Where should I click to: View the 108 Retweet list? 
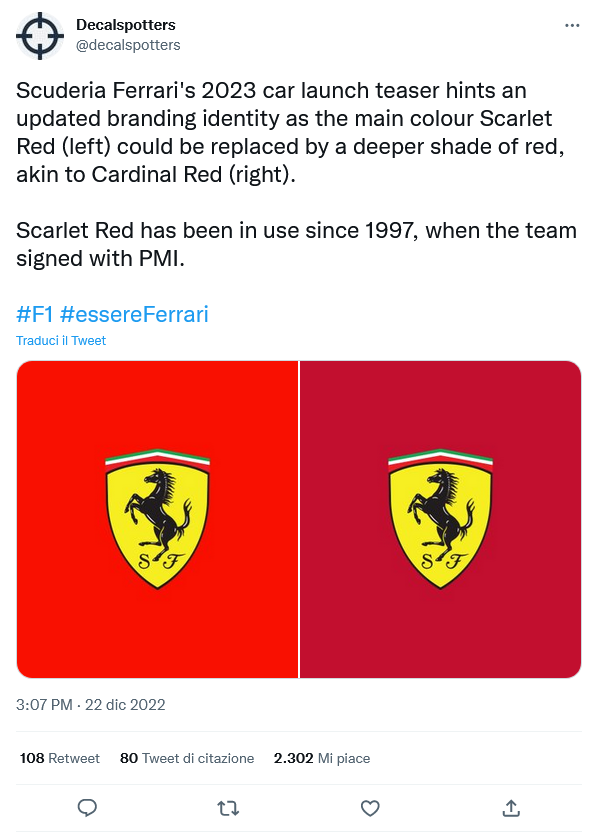[x=59, y=758]
